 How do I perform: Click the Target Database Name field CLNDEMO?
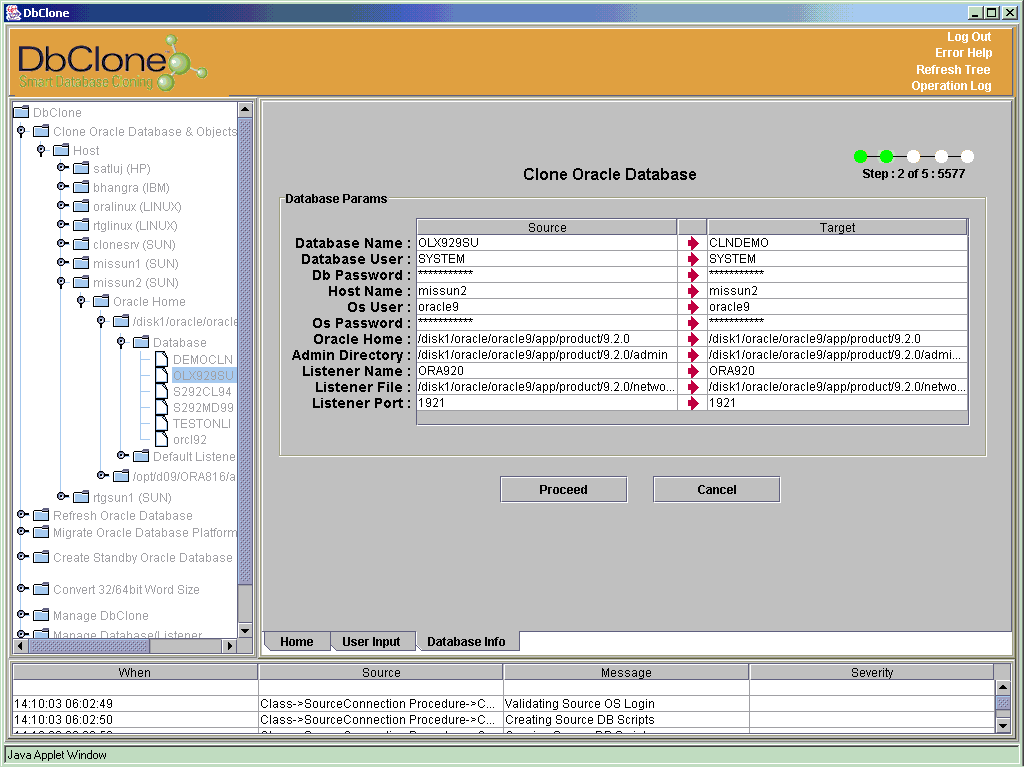pos(837,243)
